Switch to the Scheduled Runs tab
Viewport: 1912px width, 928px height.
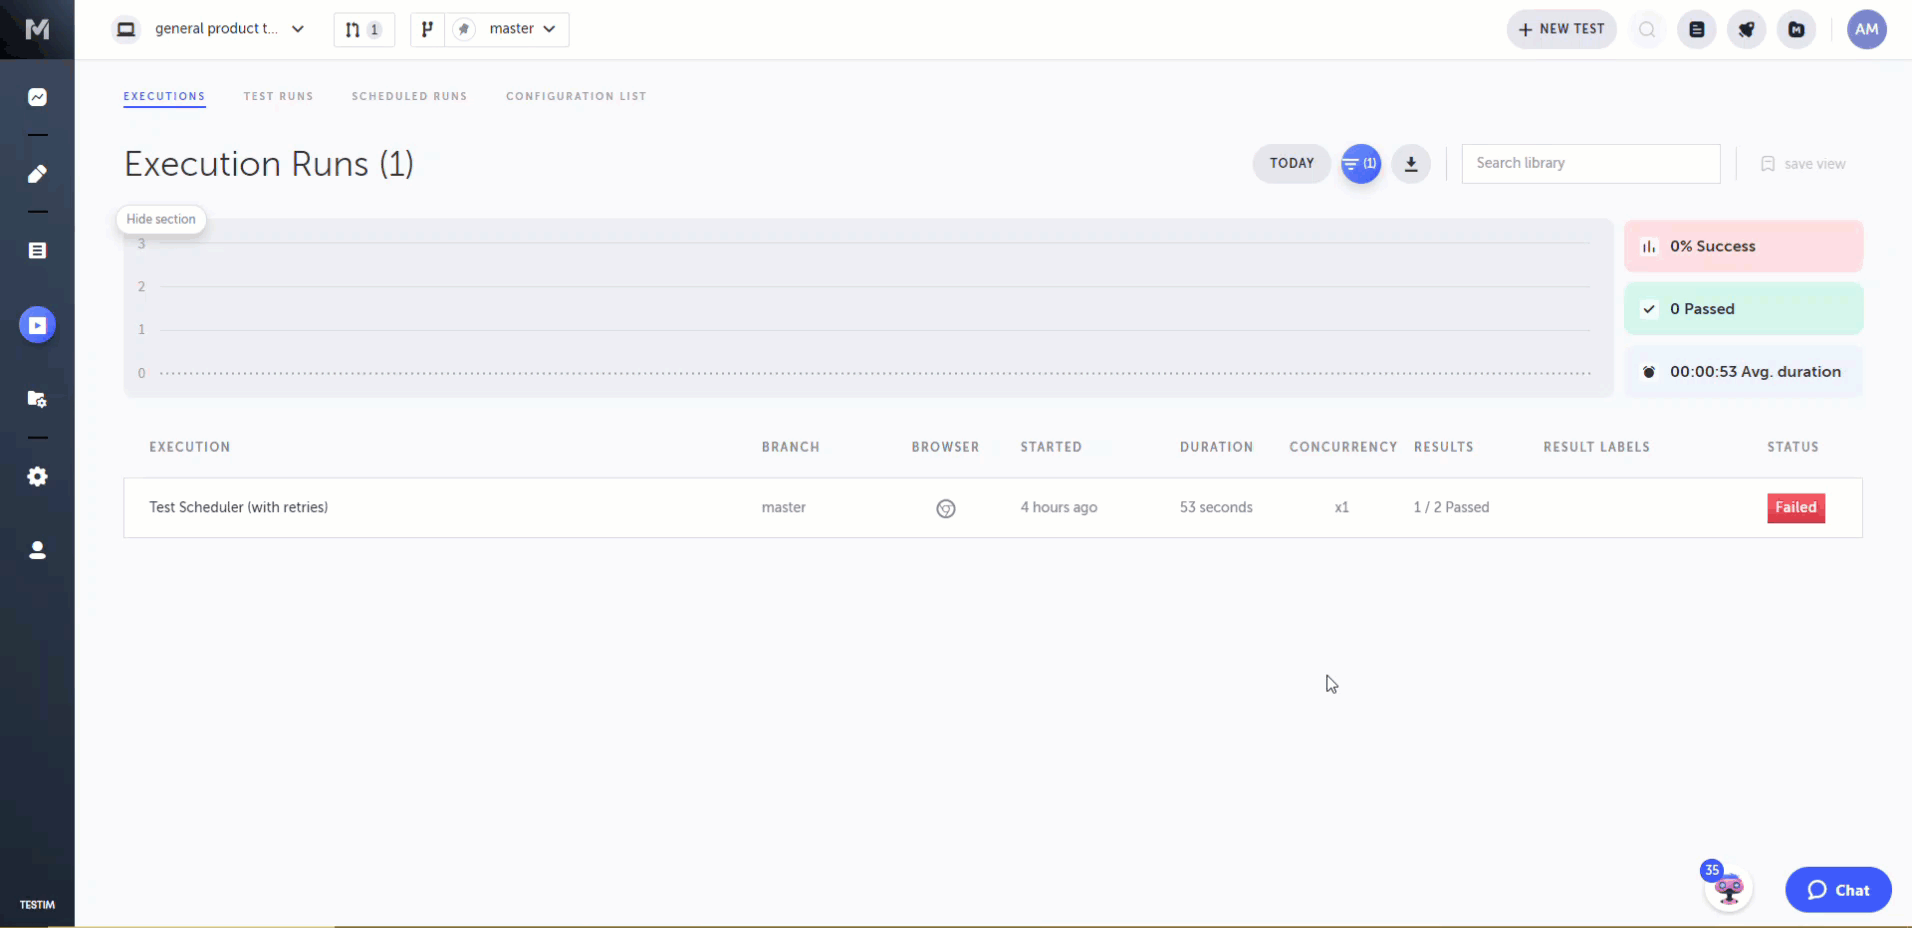click(409, 96)
